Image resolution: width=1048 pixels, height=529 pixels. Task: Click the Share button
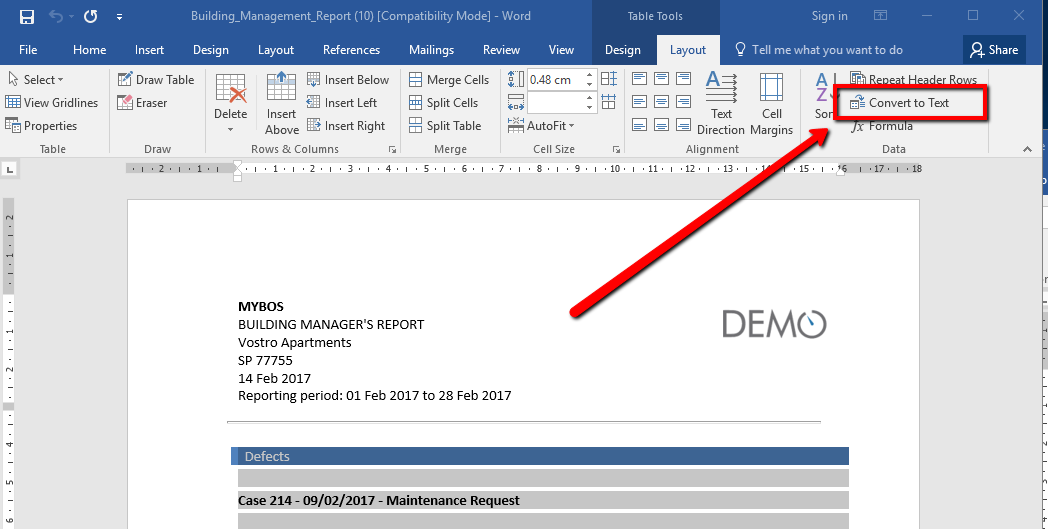click(x=995, y=49)
